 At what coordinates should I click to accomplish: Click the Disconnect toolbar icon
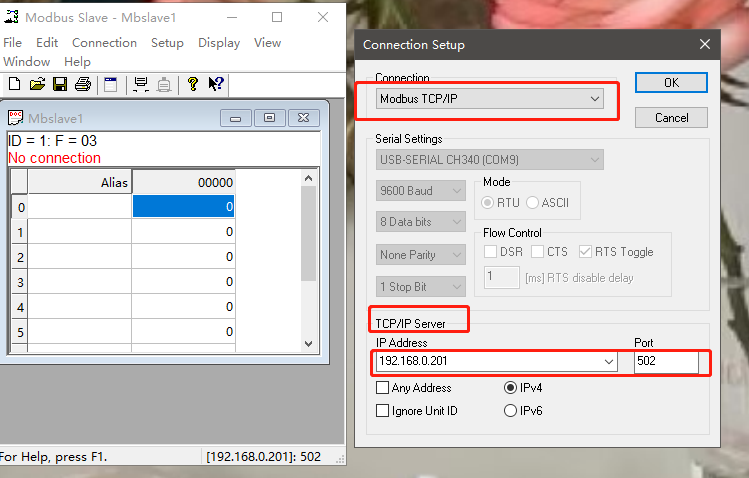pos(164,85)
